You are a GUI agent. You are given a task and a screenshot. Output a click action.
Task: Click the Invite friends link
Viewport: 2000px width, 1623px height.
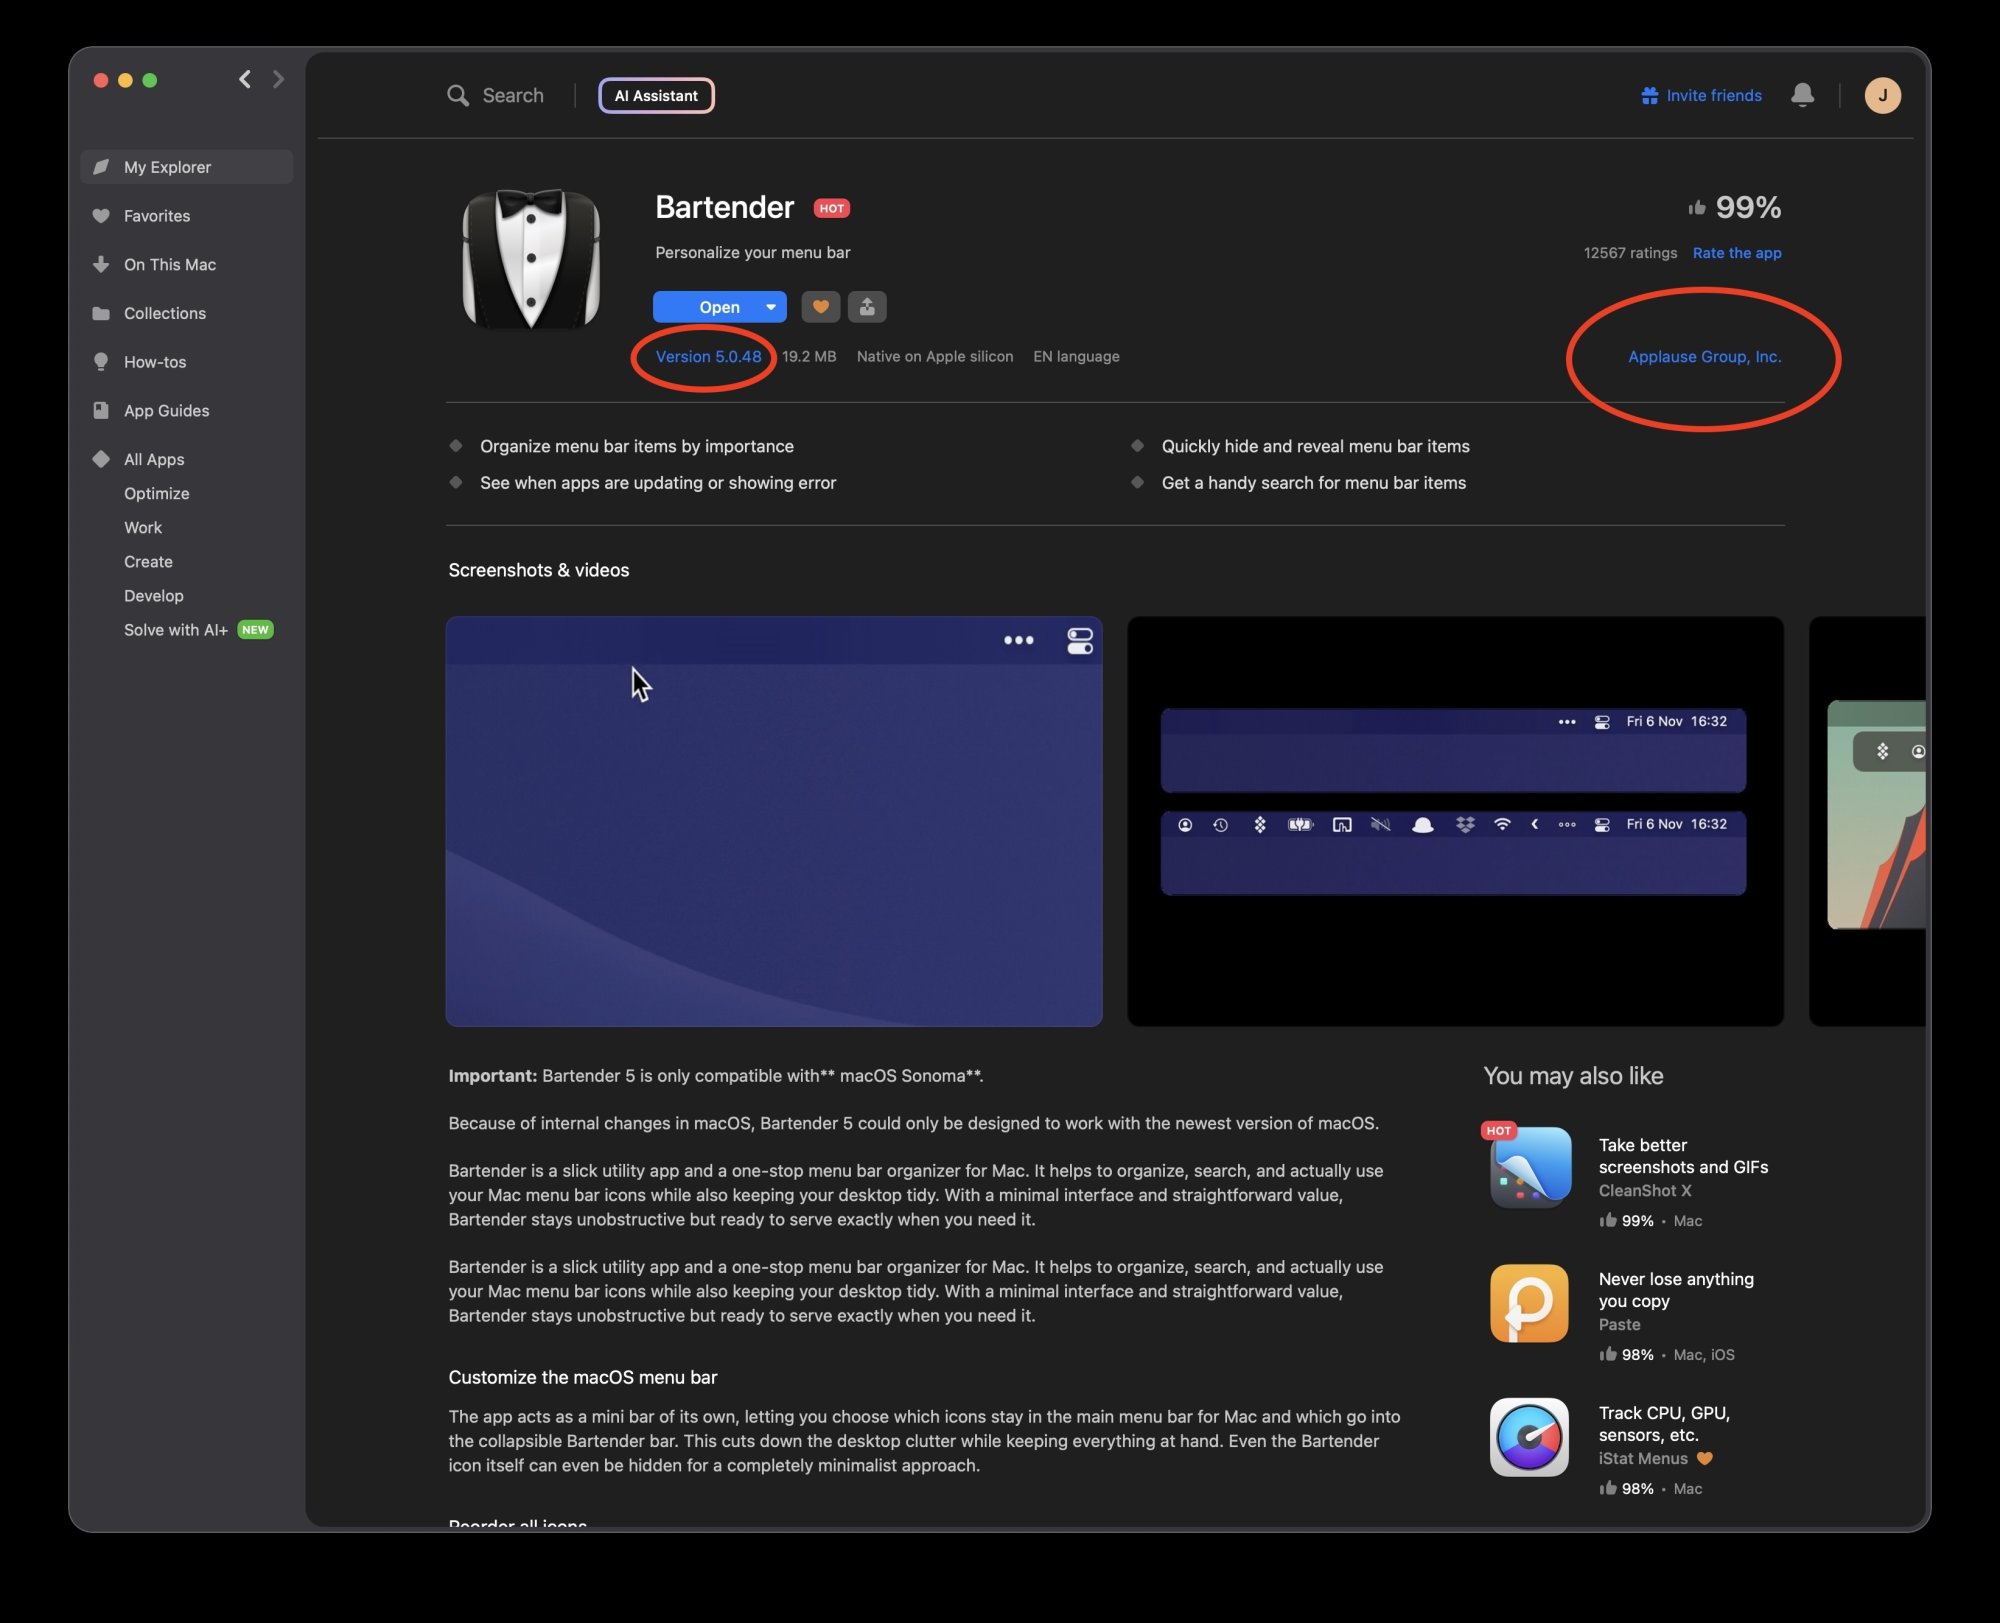pos(1714,96)
